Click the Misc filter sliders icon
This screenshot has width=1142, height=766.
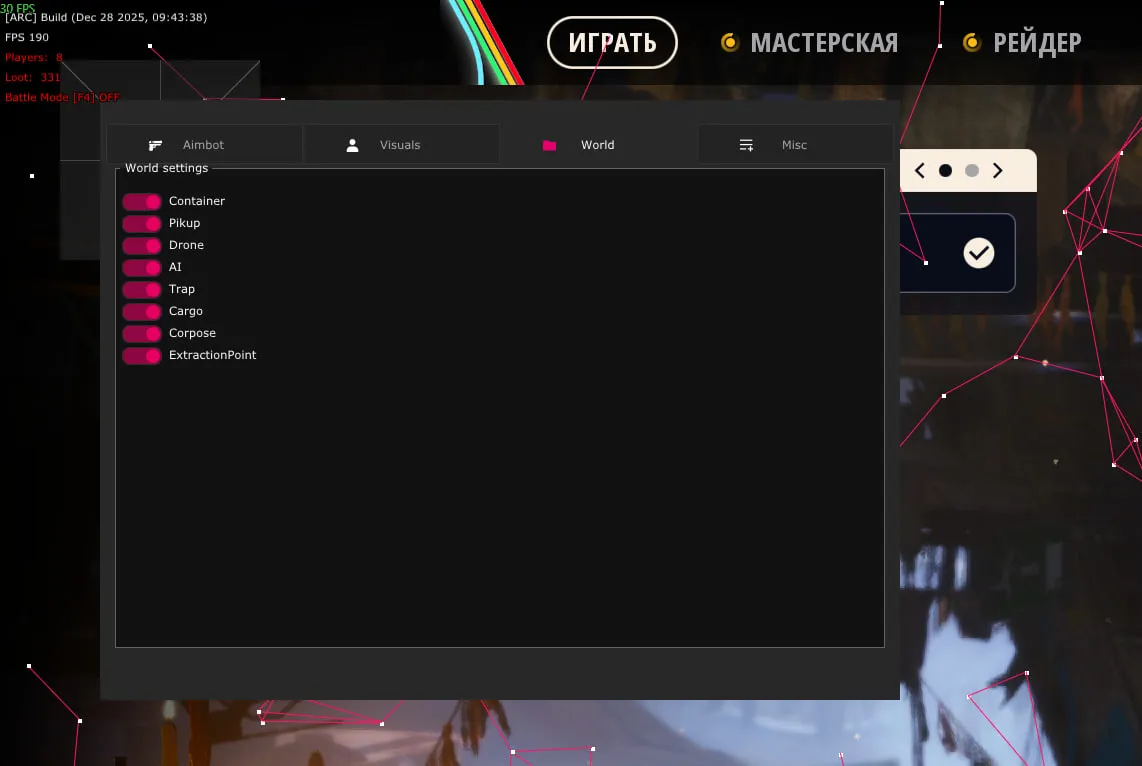[746, 144]
